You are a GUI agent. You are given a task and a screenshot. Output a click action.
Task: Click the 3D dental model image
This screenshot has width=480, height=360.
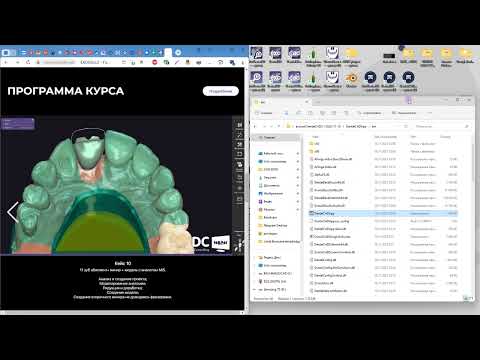click(117, 185)
